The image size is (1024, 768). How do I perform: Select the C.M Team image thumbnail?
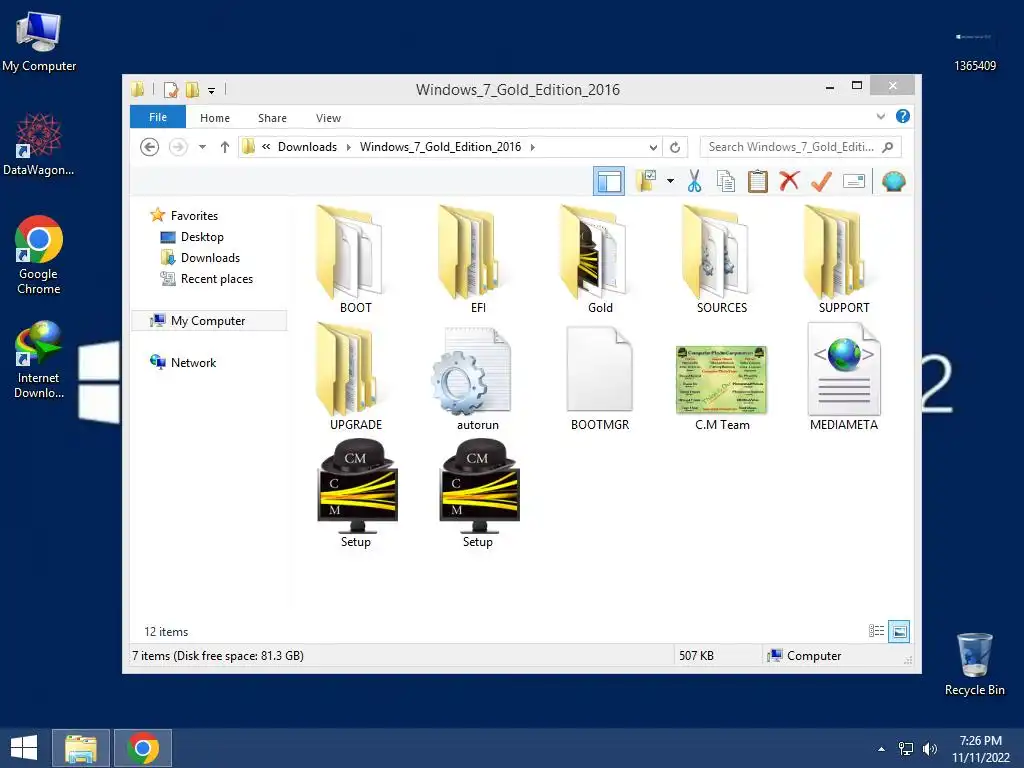(x=722, y=380)
